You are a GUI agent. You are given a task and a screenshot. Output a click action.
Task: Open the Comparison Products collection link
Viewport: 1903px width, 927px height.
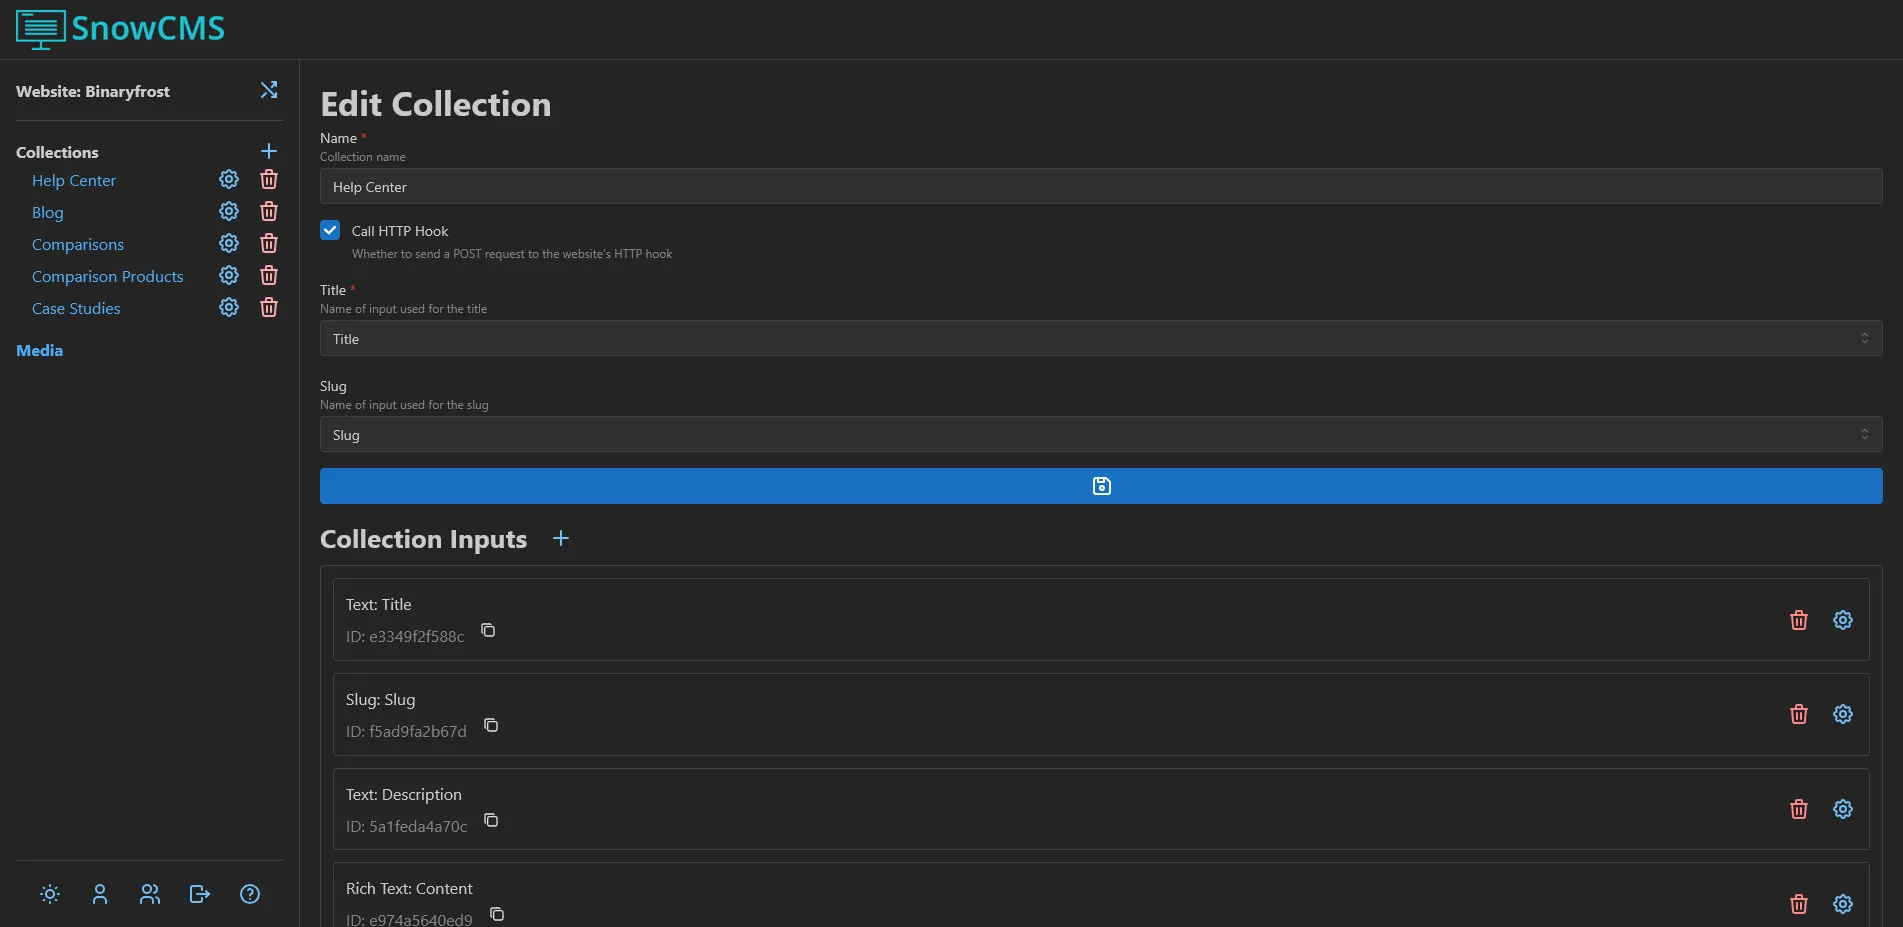coord(108,276)
